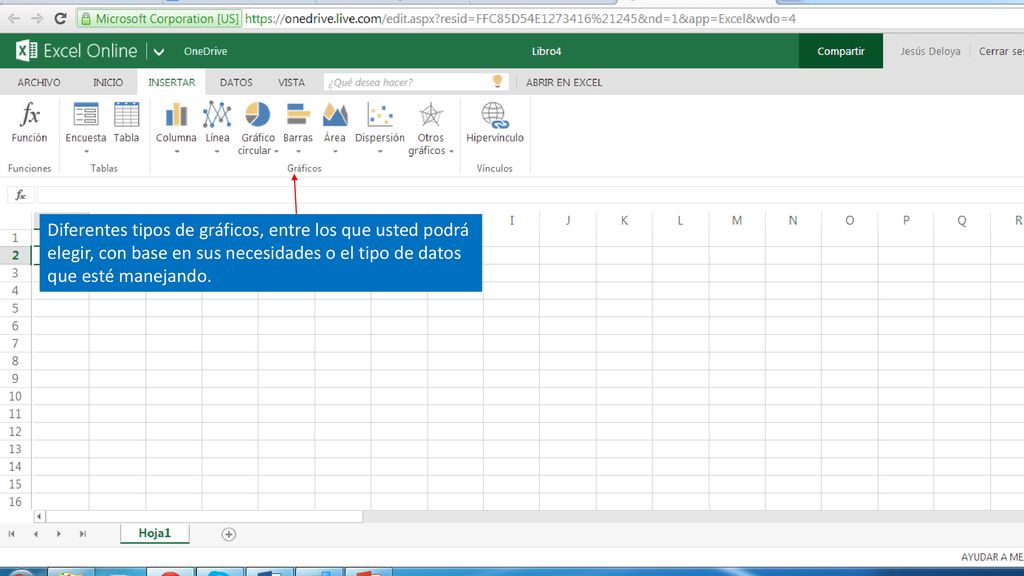Switch to the DATOS tab
The width and height of the screenshot is (1024, 576).
236,82
